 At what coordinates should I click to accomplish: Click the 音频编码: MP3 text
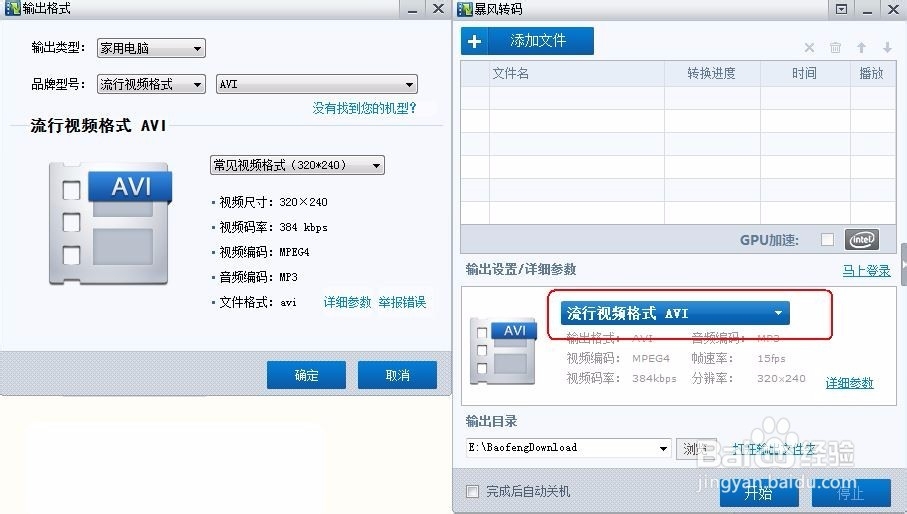258,277
